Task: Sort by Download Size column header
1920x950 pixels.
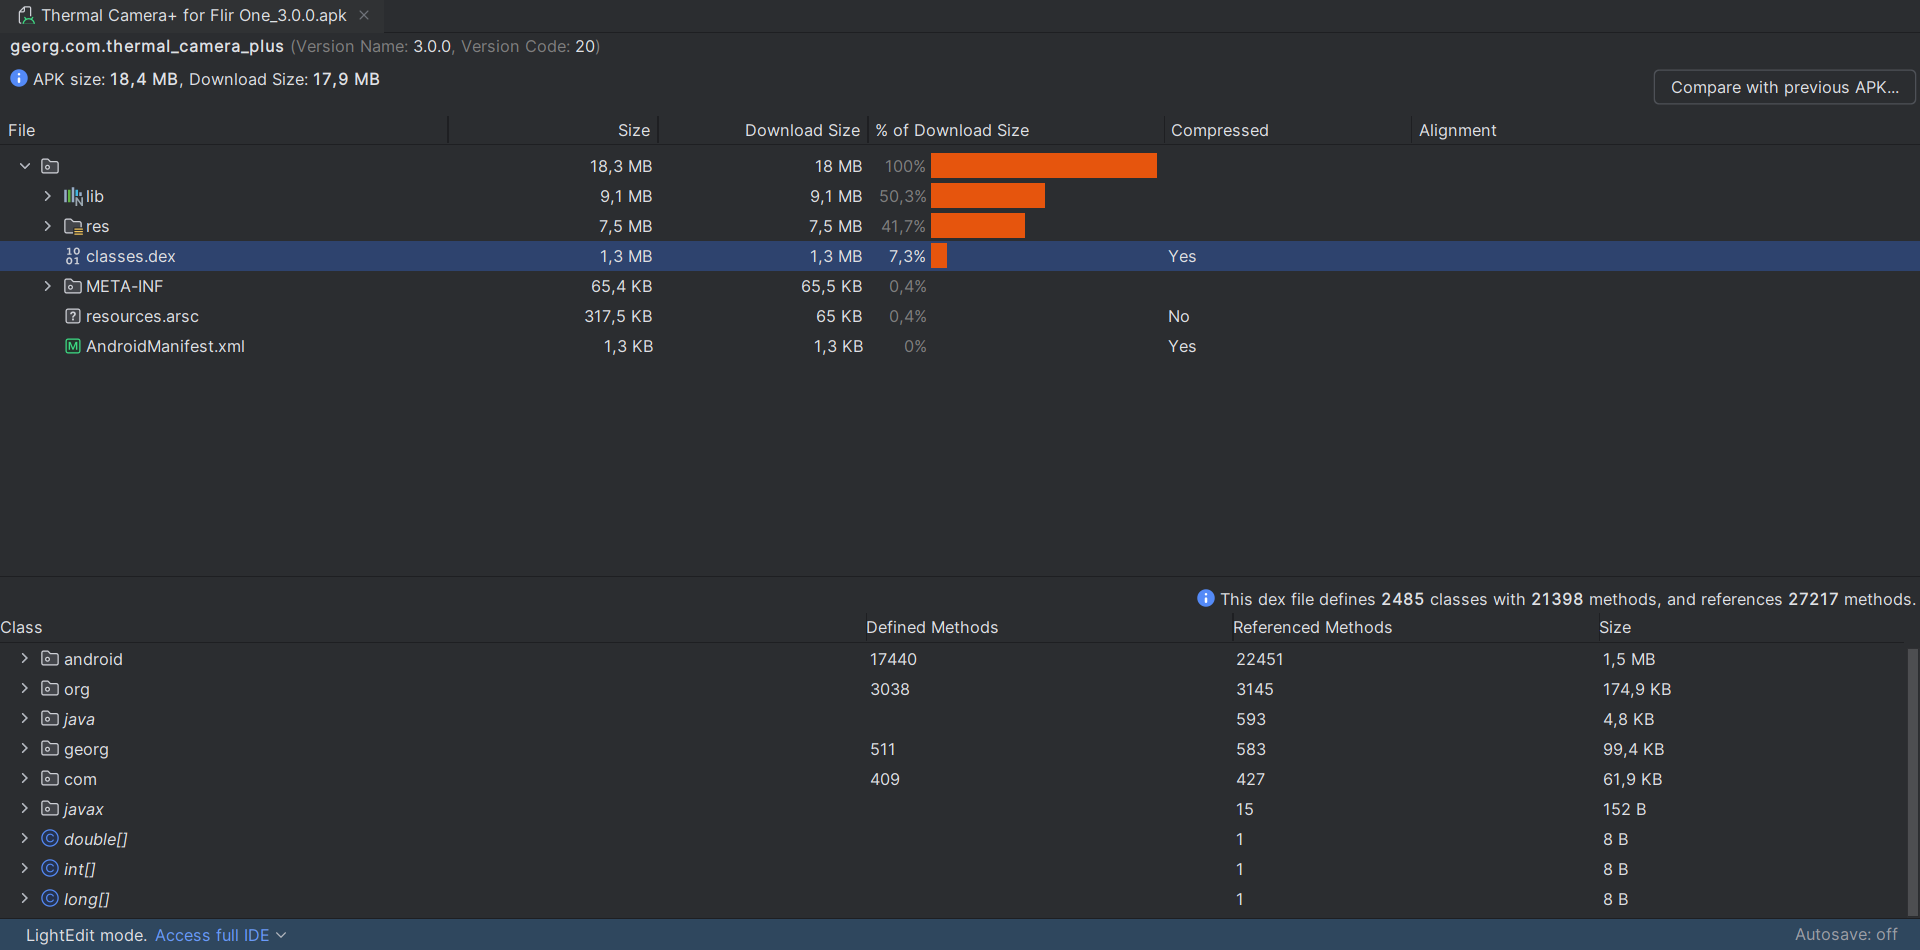Action: coord(801,130)
